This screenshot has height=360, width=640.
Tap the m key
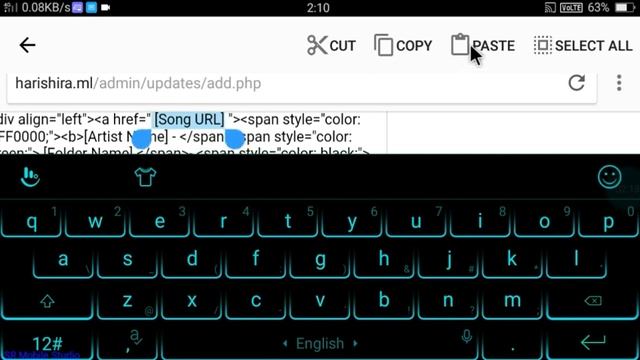(x=512, y=301)
